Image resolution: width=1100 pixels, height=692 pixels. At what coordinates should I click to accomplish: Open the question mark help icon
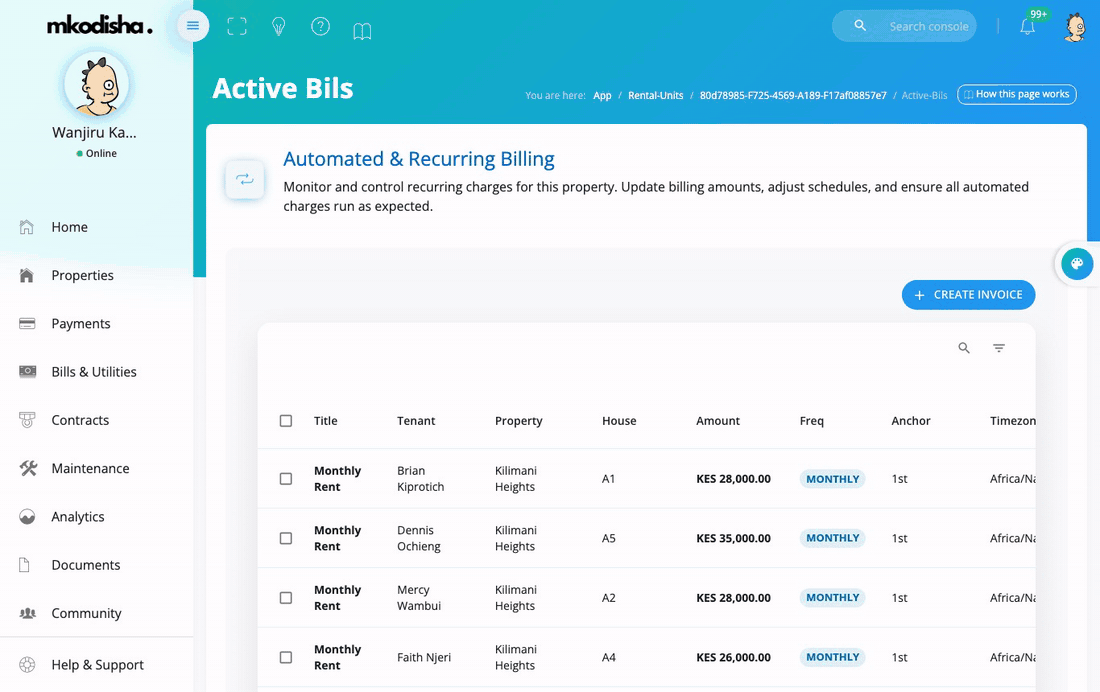tap(321, 27)
